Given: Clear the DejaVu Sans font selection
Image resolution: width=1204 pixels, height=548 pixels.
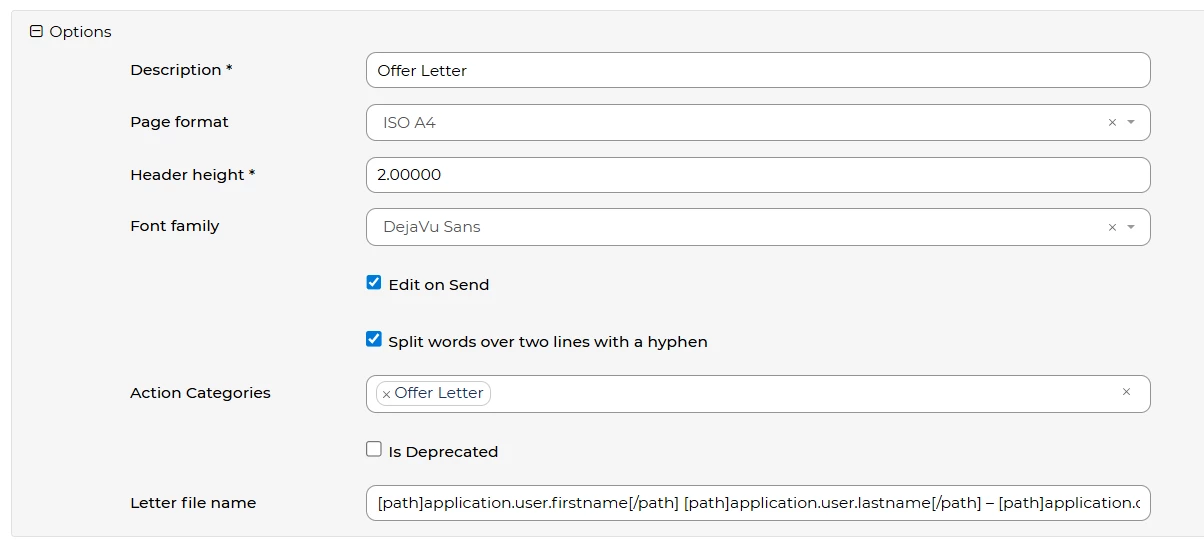Looking at the screenshot, I should pos(1112,228).
